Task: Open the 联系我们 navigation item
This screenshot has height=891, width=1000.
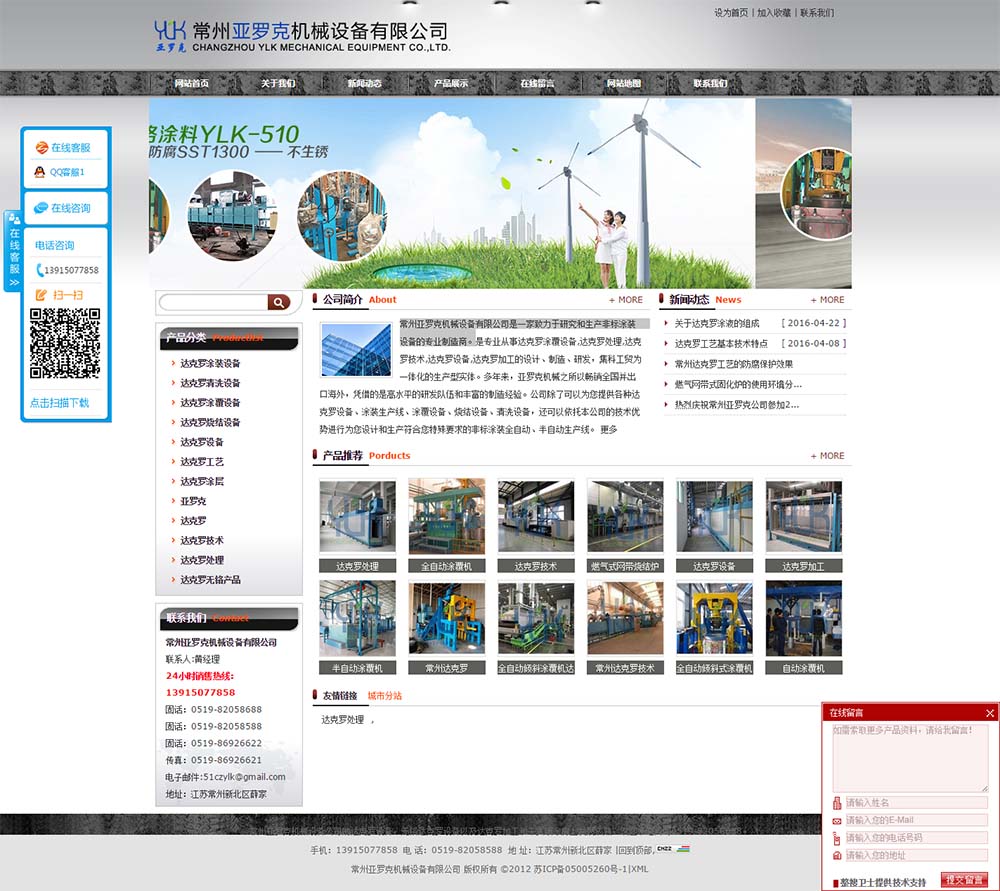Action: pos(710,84)
